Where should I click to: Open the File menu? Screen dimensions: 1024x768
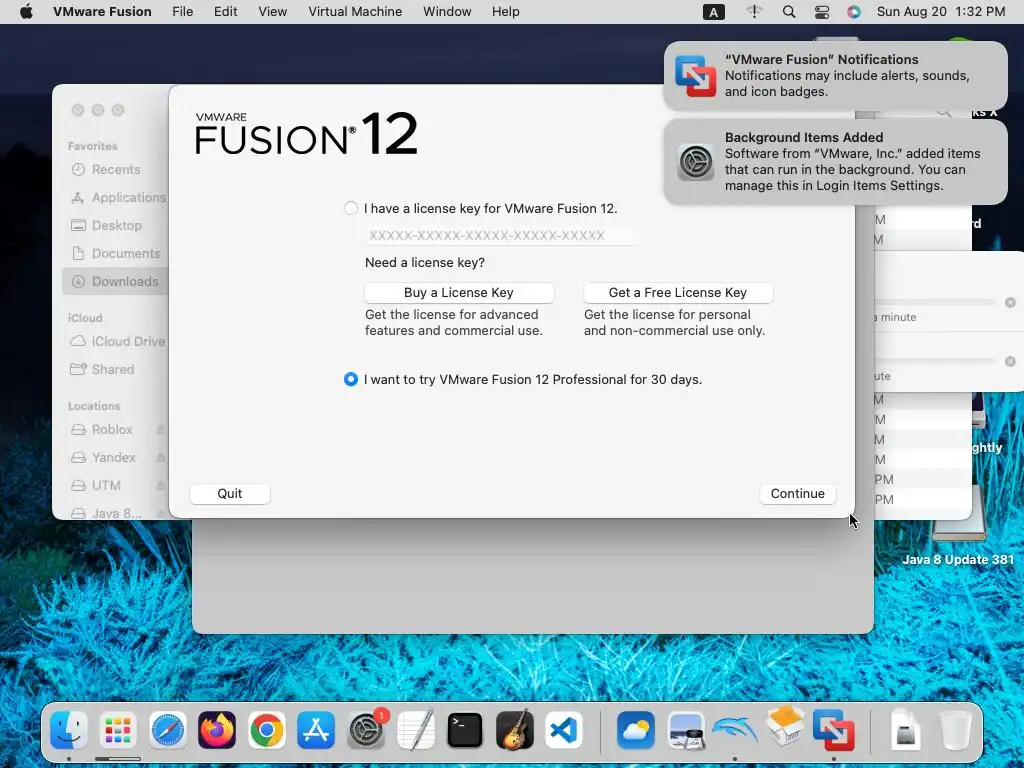point(182,12)
